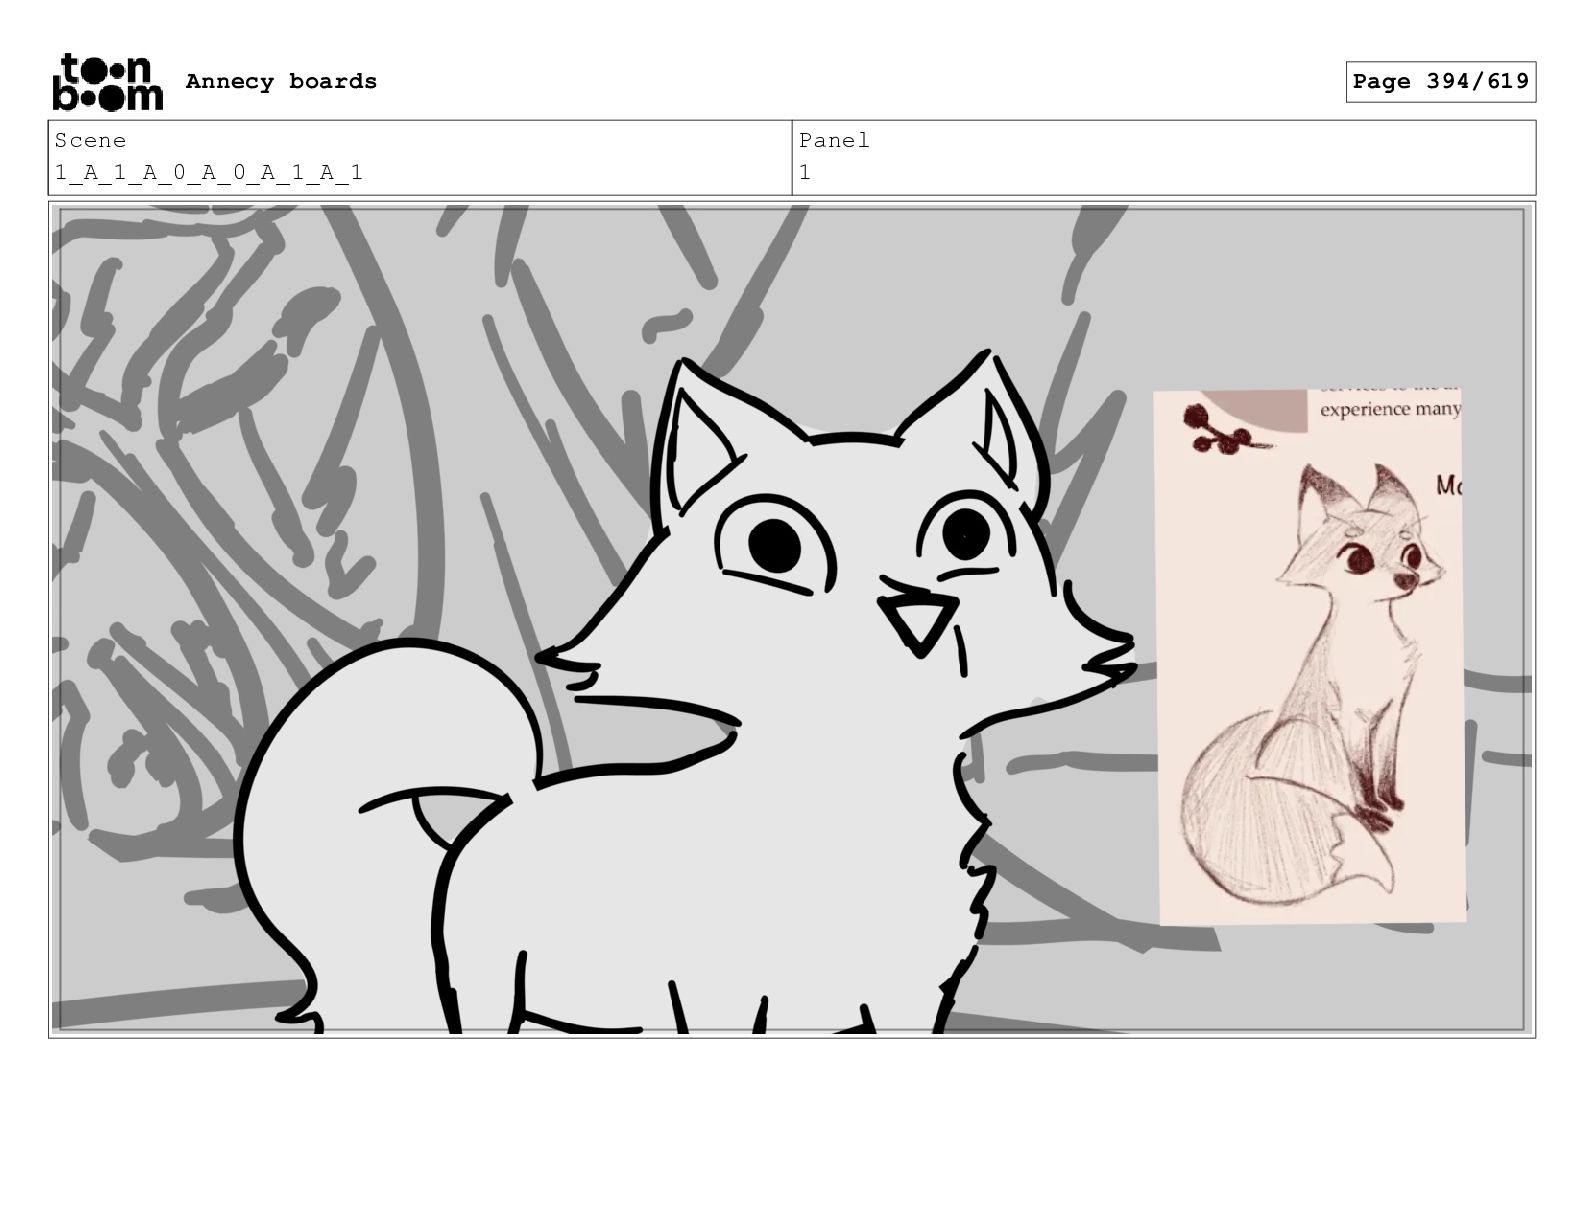Click the 'Page 394/619' page indicator
Viewport: 1584px width, 1224px height.
point(1440,82)
